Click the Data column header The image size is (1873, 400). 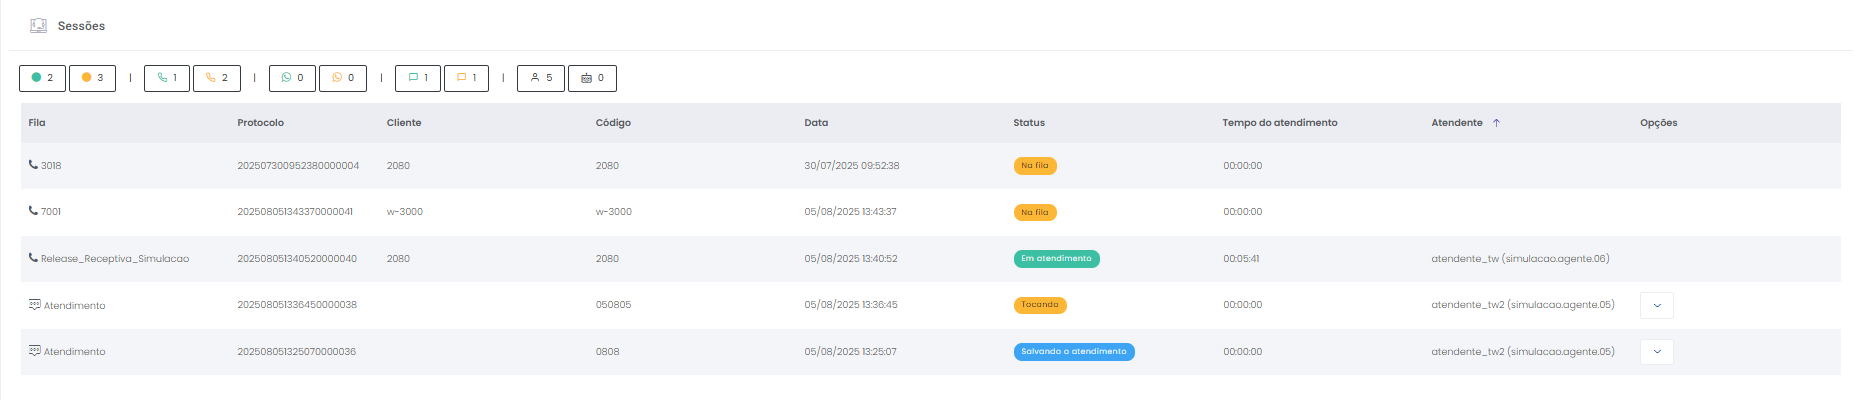816,123
